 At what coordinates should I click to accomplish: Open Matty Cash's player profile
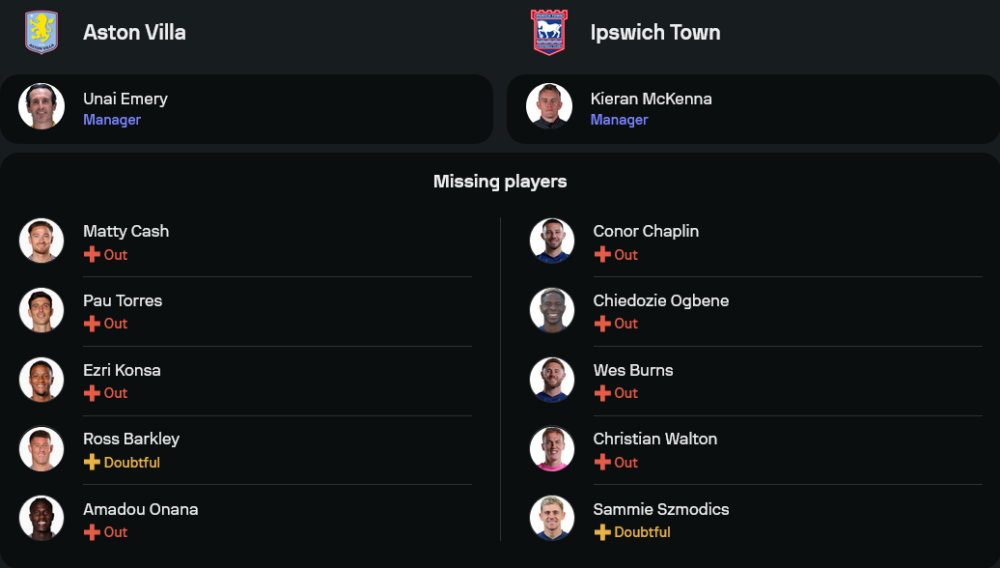click(x=126, y=231)
